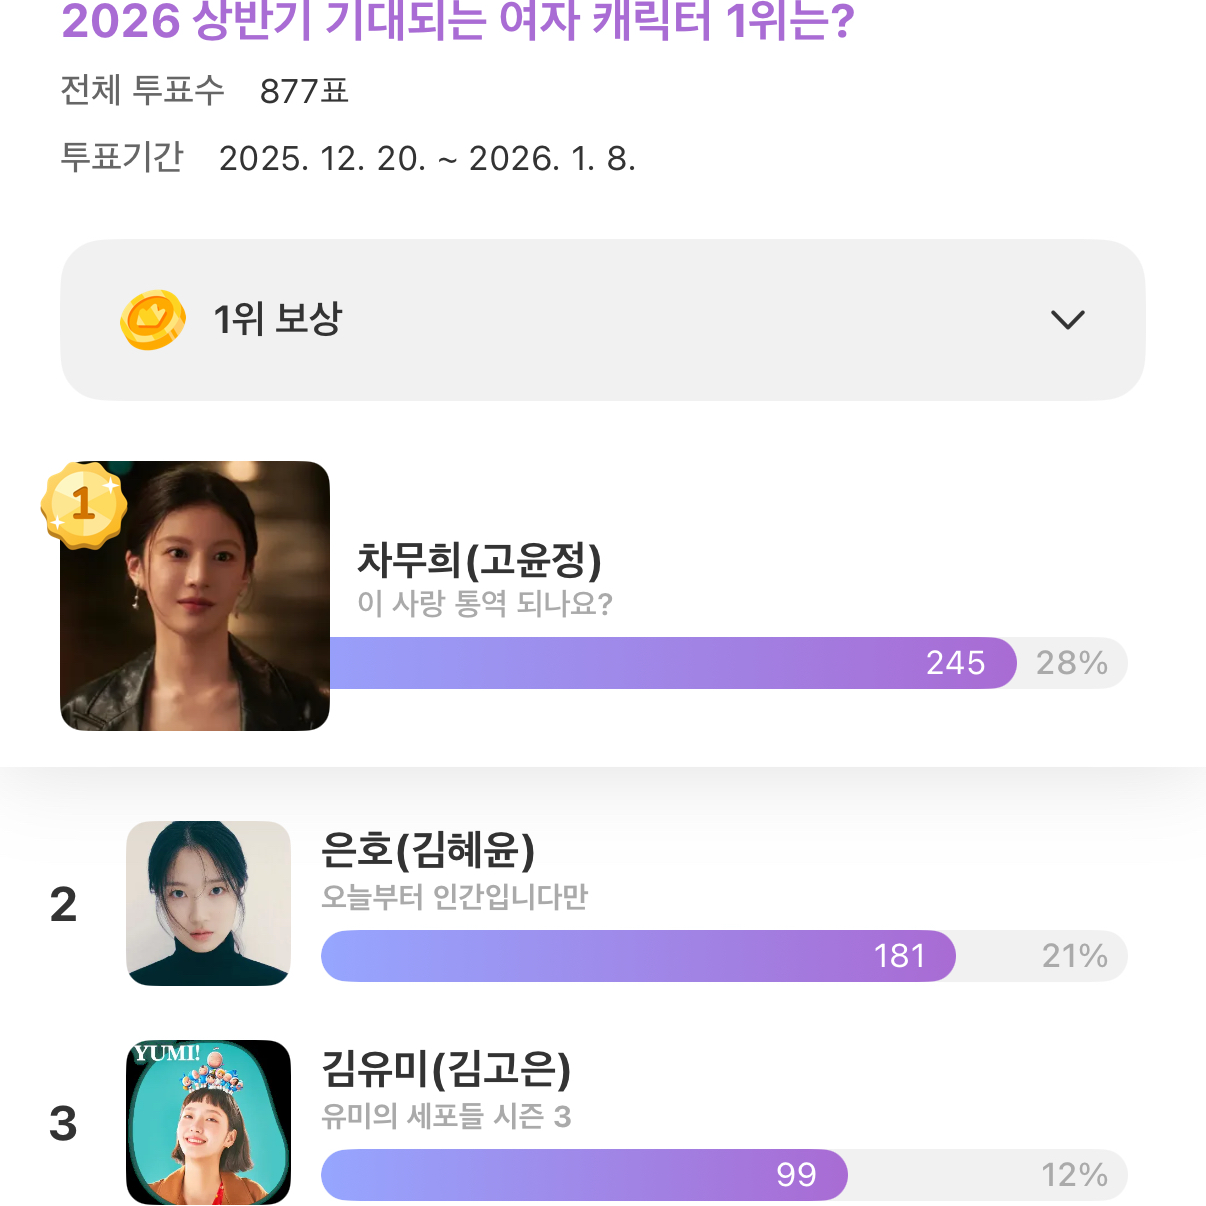
Task: Open drama title 오늘부터 인간입니다만
Action: coord(454,897)
